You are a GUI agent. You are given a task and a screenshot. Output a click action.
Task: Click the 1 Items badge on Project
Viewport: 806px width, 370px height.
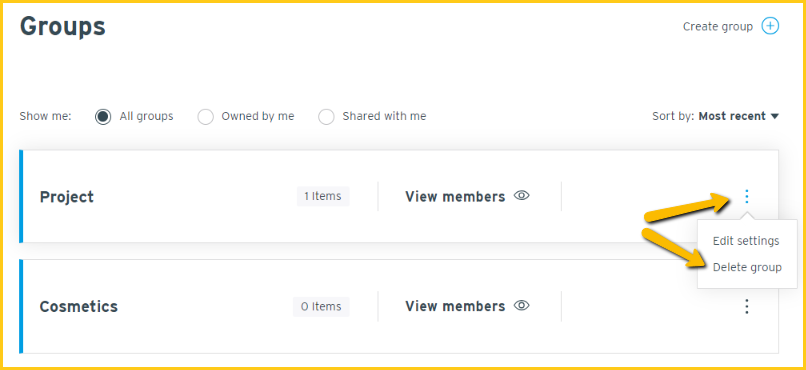click(x=323, y=196)
